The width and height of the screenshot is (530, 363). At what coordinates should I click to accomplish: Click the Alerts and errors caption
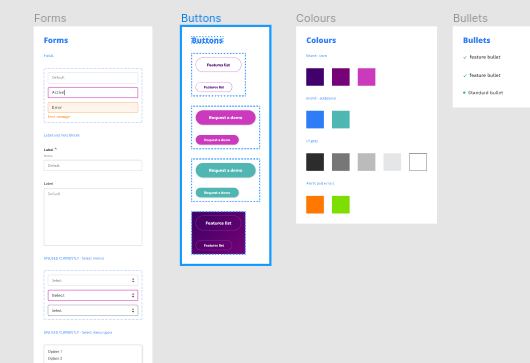tap(320, 184)
